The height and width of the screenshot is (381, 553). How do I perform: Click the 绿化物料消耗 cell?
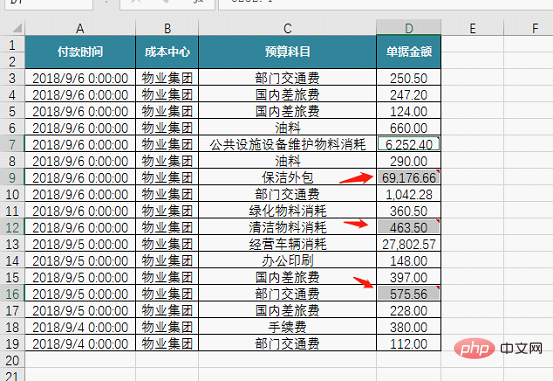(x=287, y=211)
